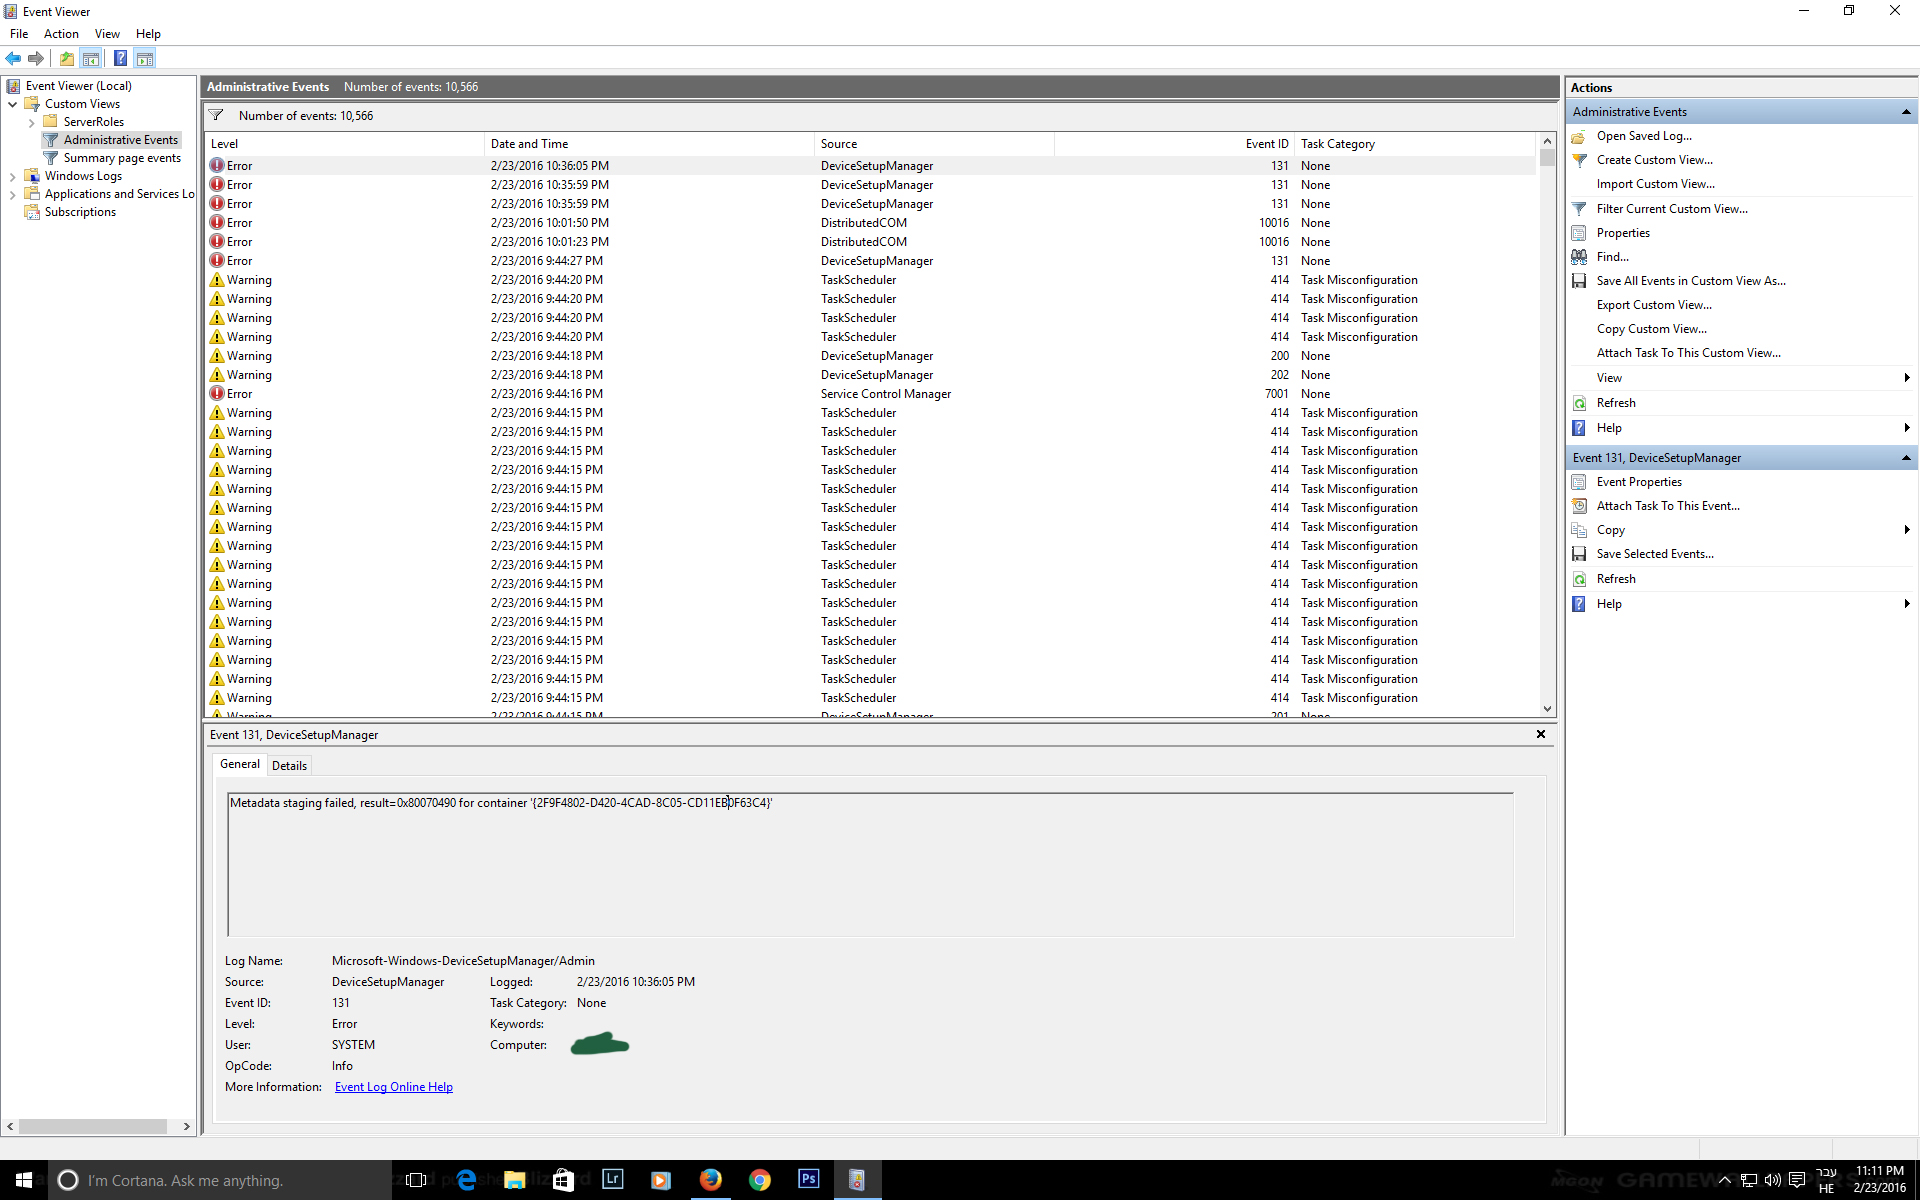Image resolution: width=1920 pixels, height=1200 pixels.
Task: Click Export Custom View action
Action: [1654, 305]
